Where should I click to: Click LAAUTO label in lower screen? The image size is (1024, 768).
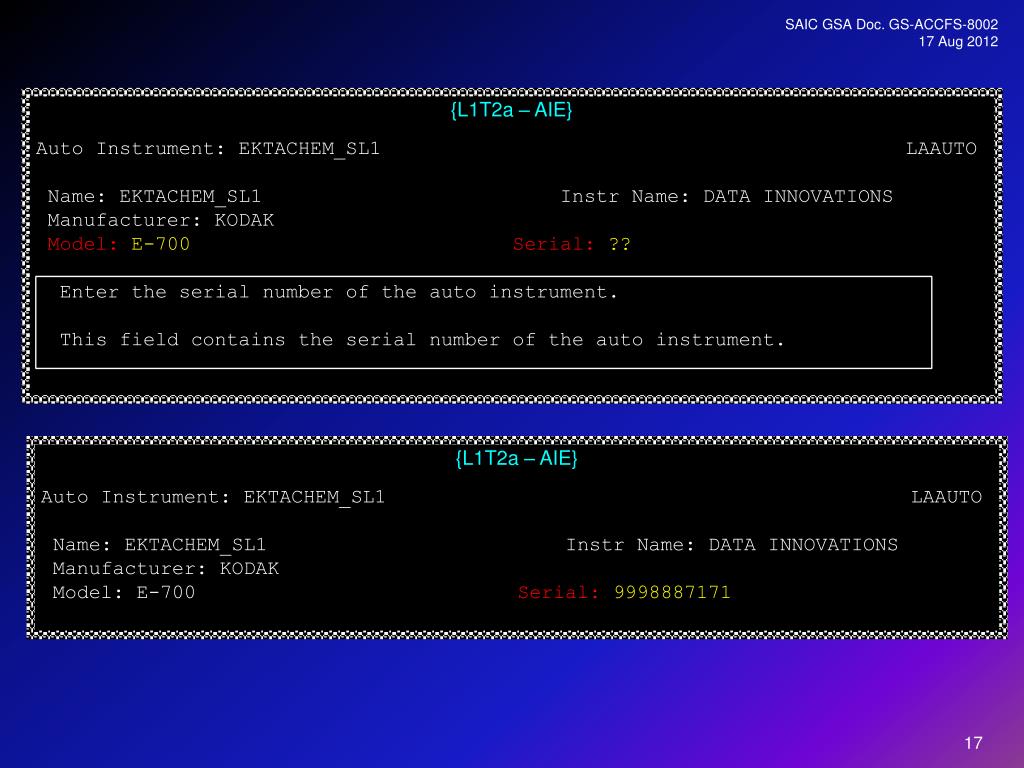946,497
